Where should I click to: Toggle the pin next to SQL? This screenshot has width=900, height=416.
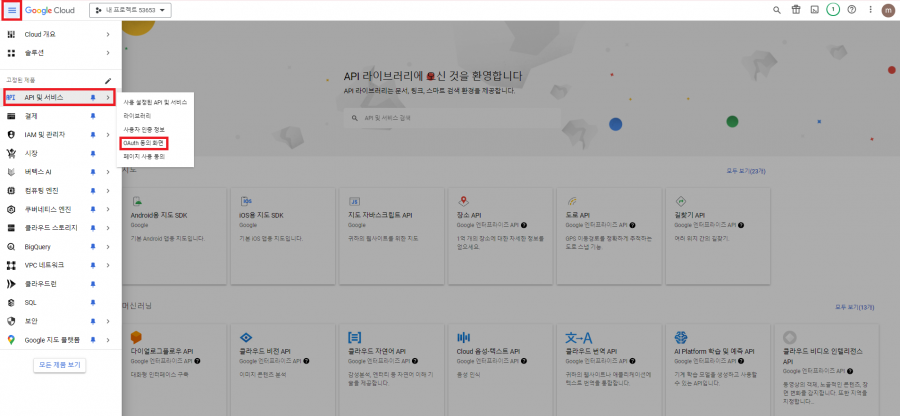pyautogui.click(x=93, y=302)
